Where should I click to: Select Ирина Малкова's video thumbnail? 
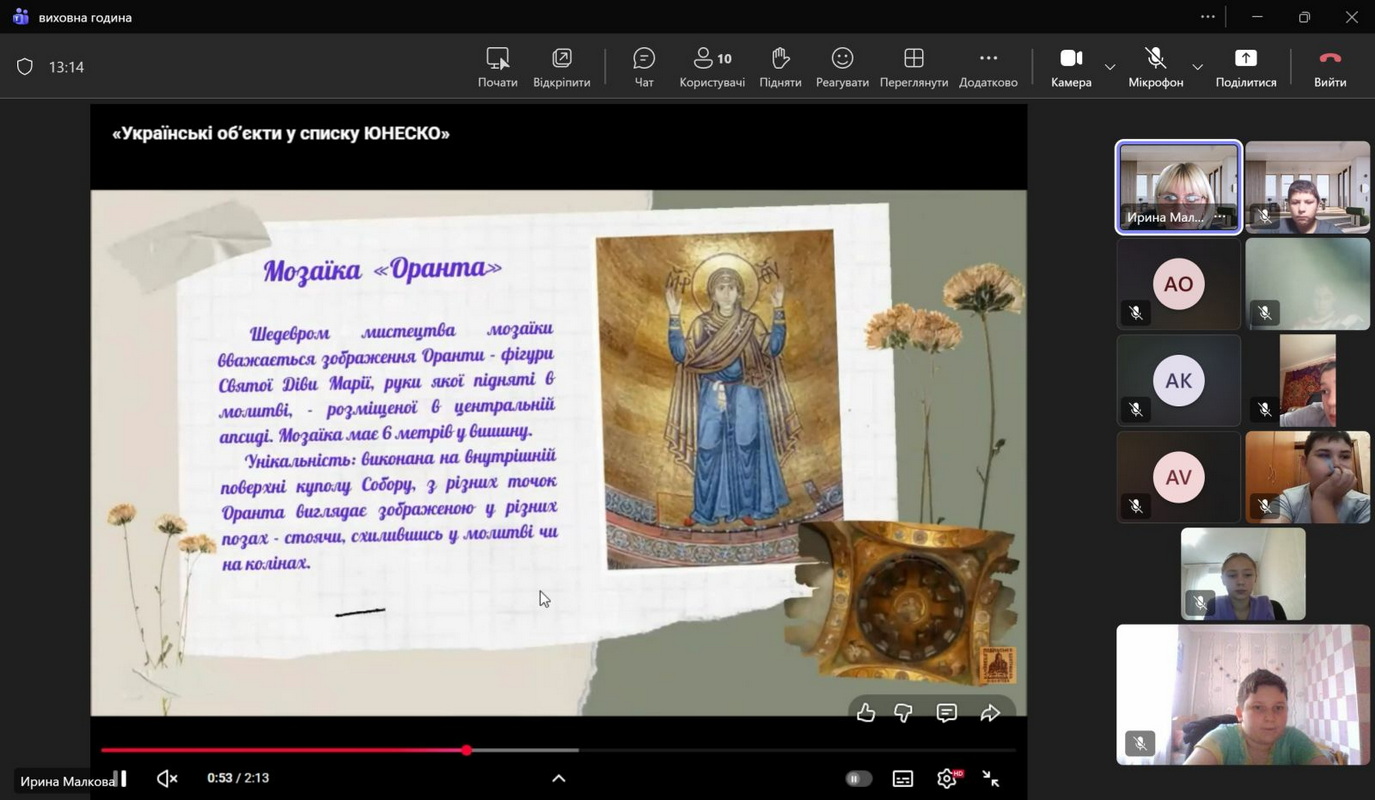pyautogui.click(x=1178, y=187)
